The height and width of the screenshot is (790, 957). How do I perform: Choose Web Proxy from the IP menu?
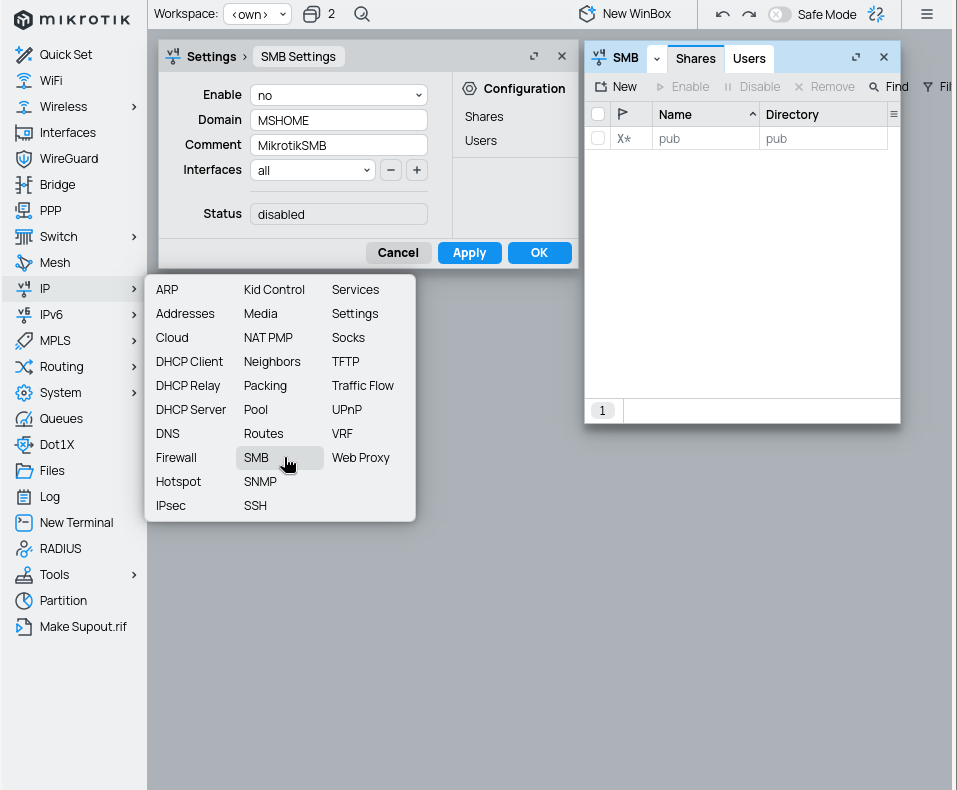point(361,458)
